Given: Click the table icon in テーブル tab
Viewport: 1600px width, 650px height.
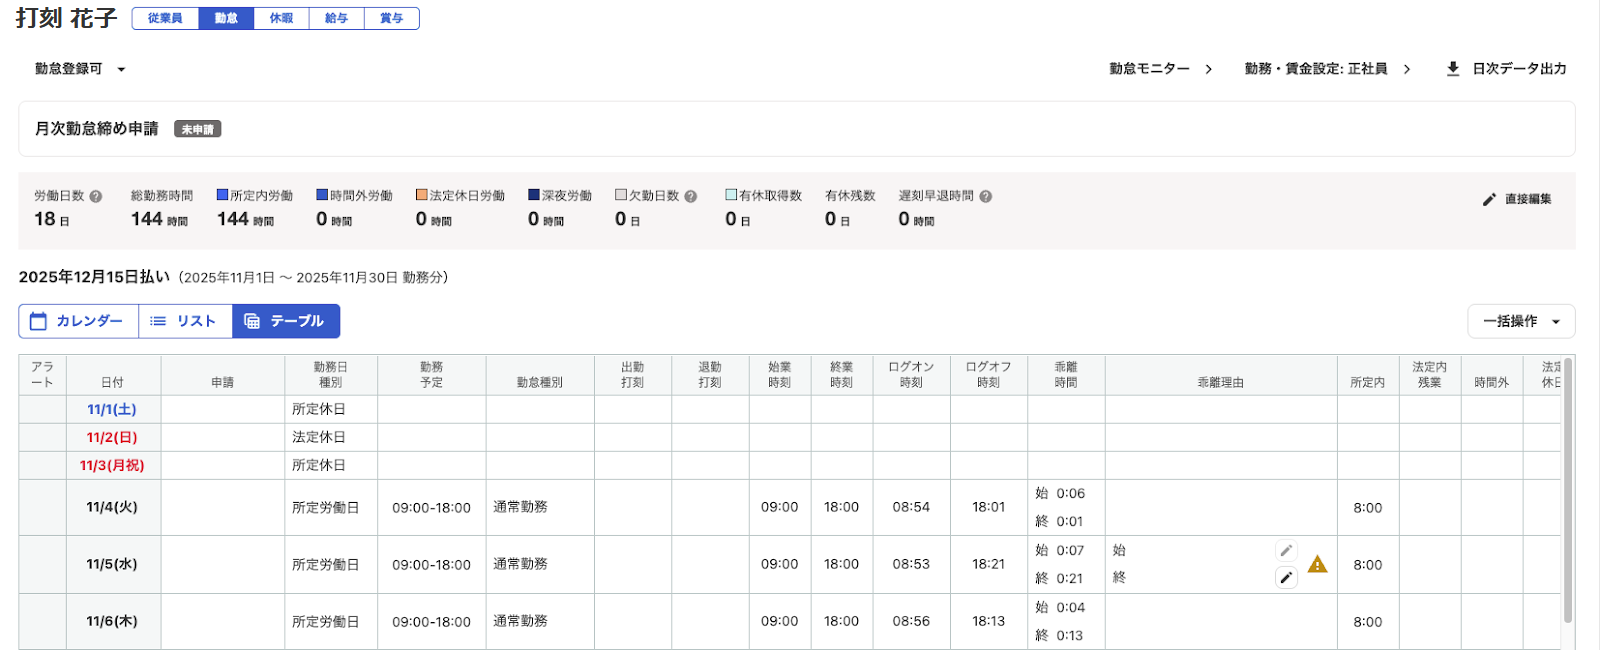Looking at the screenshot, I should (x=252, y=321).
